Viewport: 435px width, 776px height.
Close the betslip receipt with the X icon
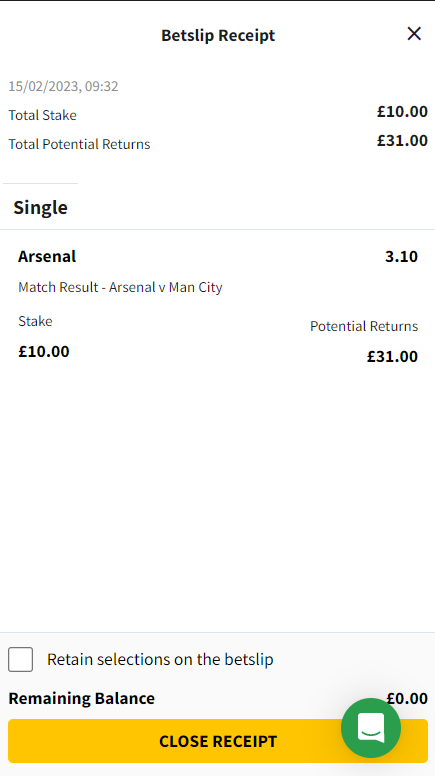[x=414, y=34]
